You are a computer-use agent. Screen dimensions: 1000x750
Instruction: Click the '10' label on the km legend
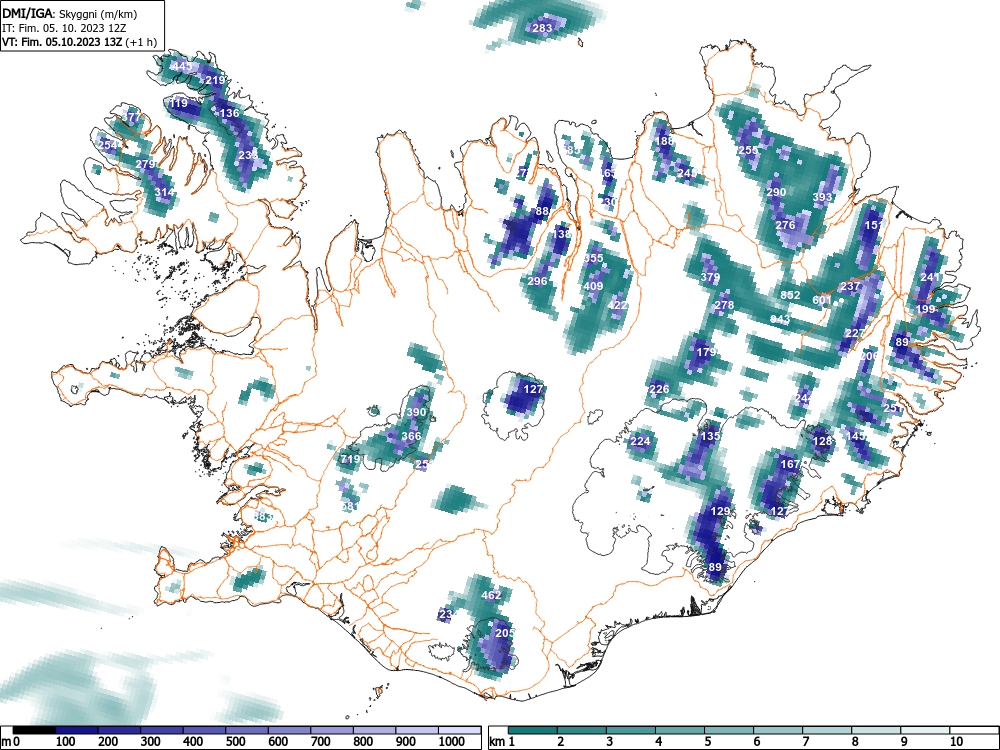coord(955,742)
